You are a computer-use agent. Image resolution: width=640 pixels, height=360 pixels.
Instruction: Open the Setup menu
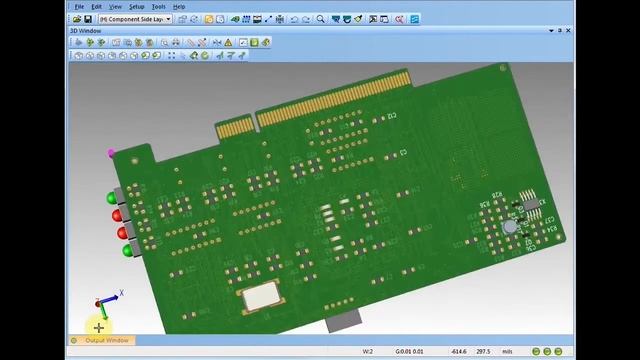136,7
